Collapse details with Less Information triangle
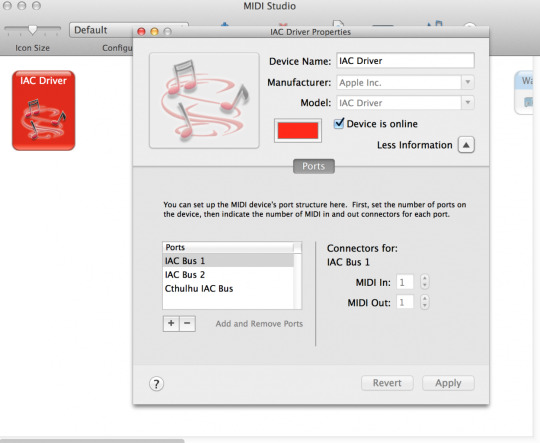 [466, 145]
